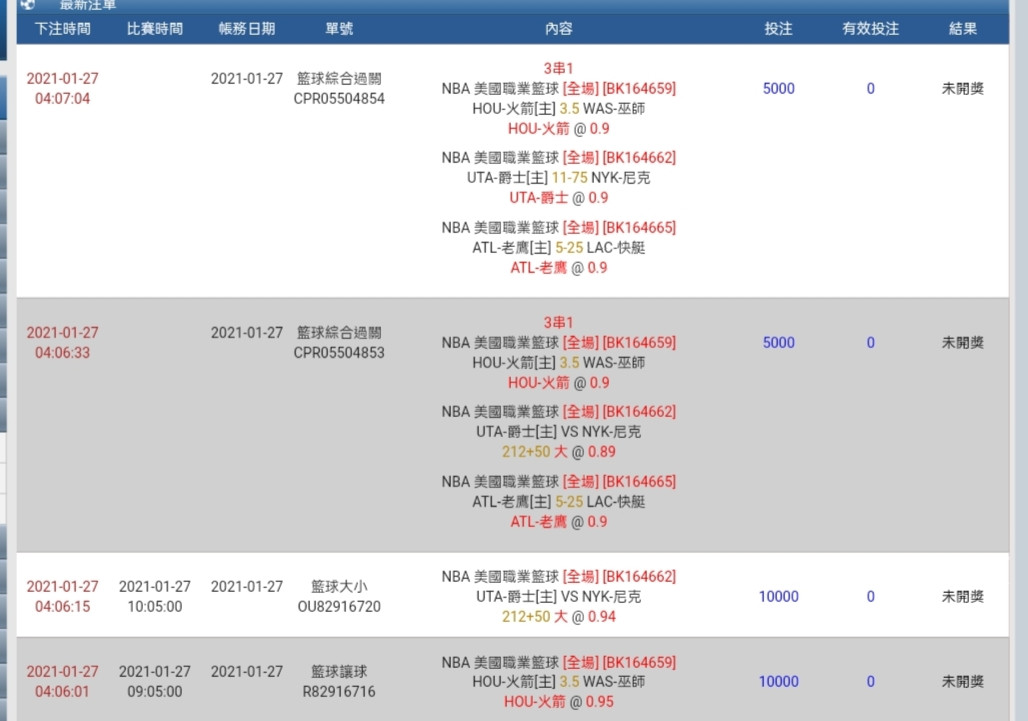This screenshot has height=721, width=1028.
Task: Click ATL-老鷹 @ 0.9 in order CPR05504853
Action: [559, 522]
